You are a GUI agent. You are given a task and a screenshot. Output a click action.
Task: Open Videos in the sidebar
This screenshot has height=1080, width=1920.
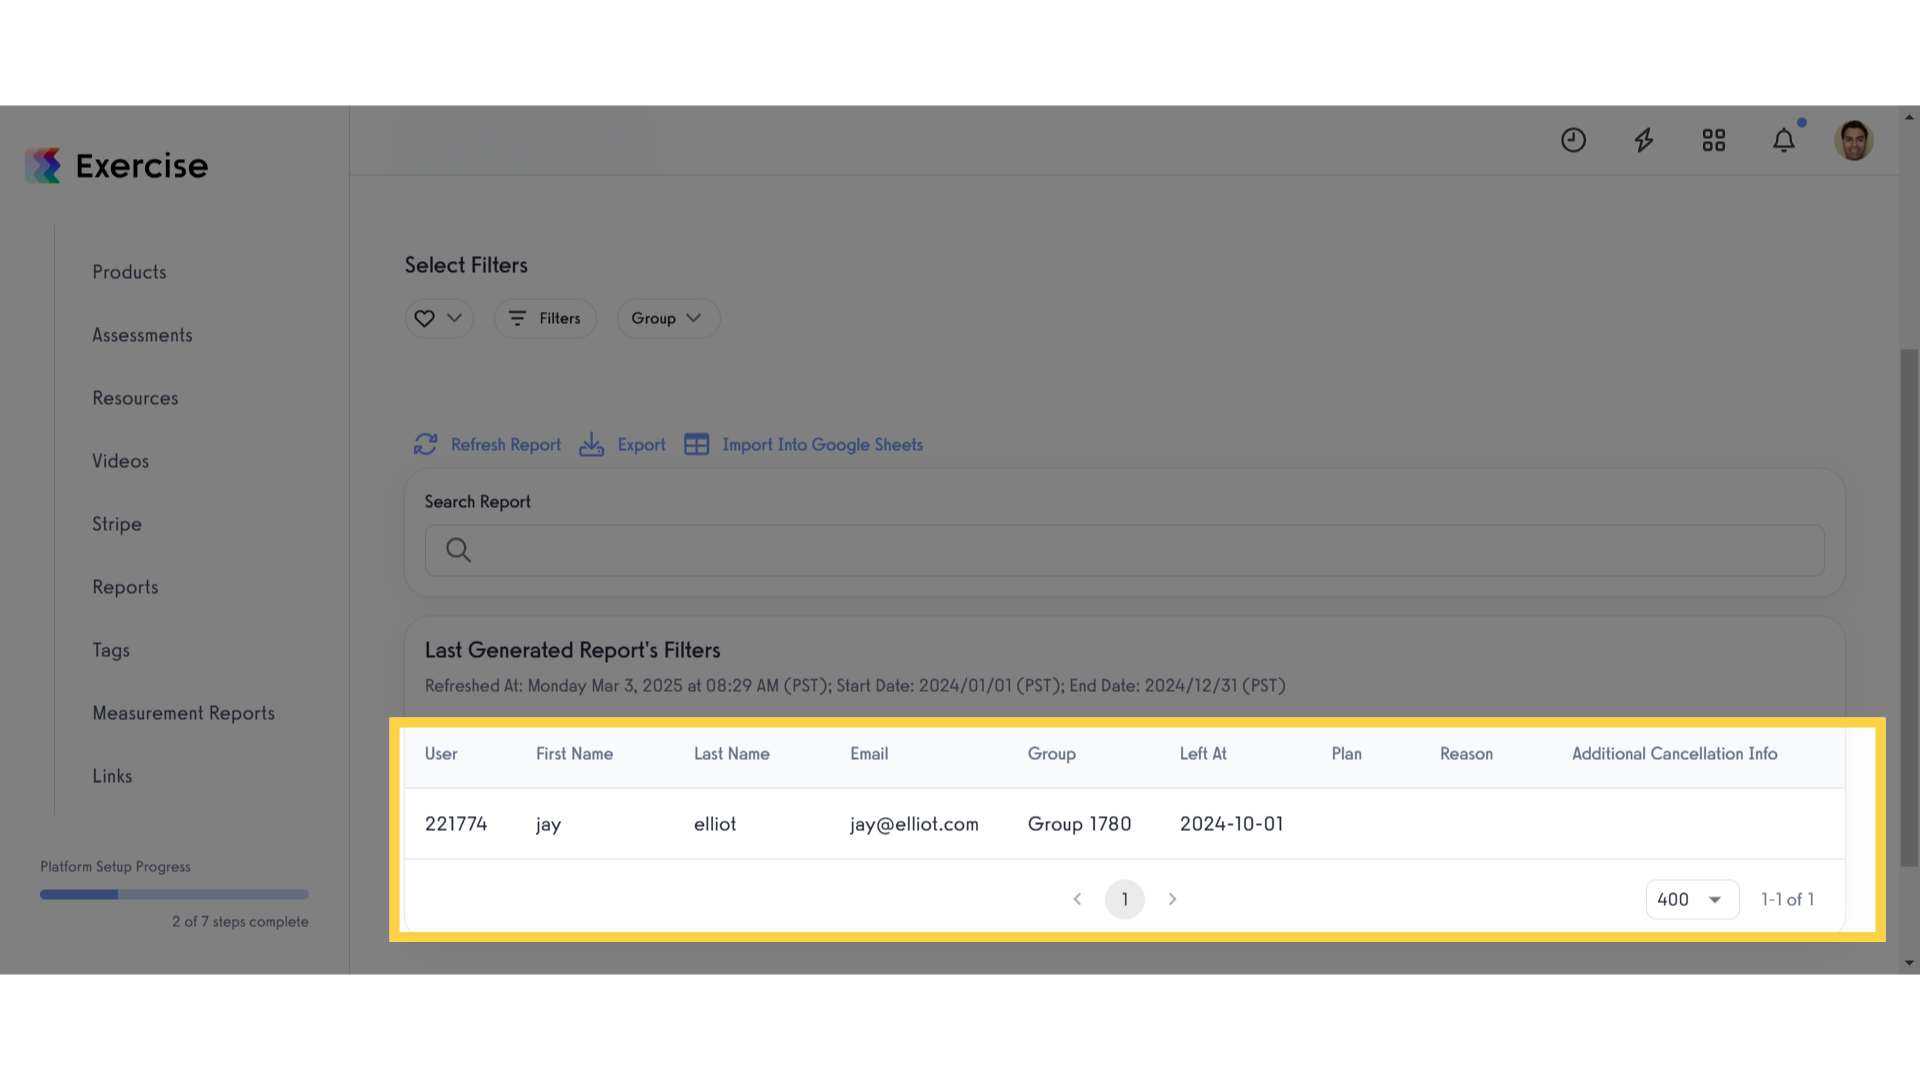point(120,461)
